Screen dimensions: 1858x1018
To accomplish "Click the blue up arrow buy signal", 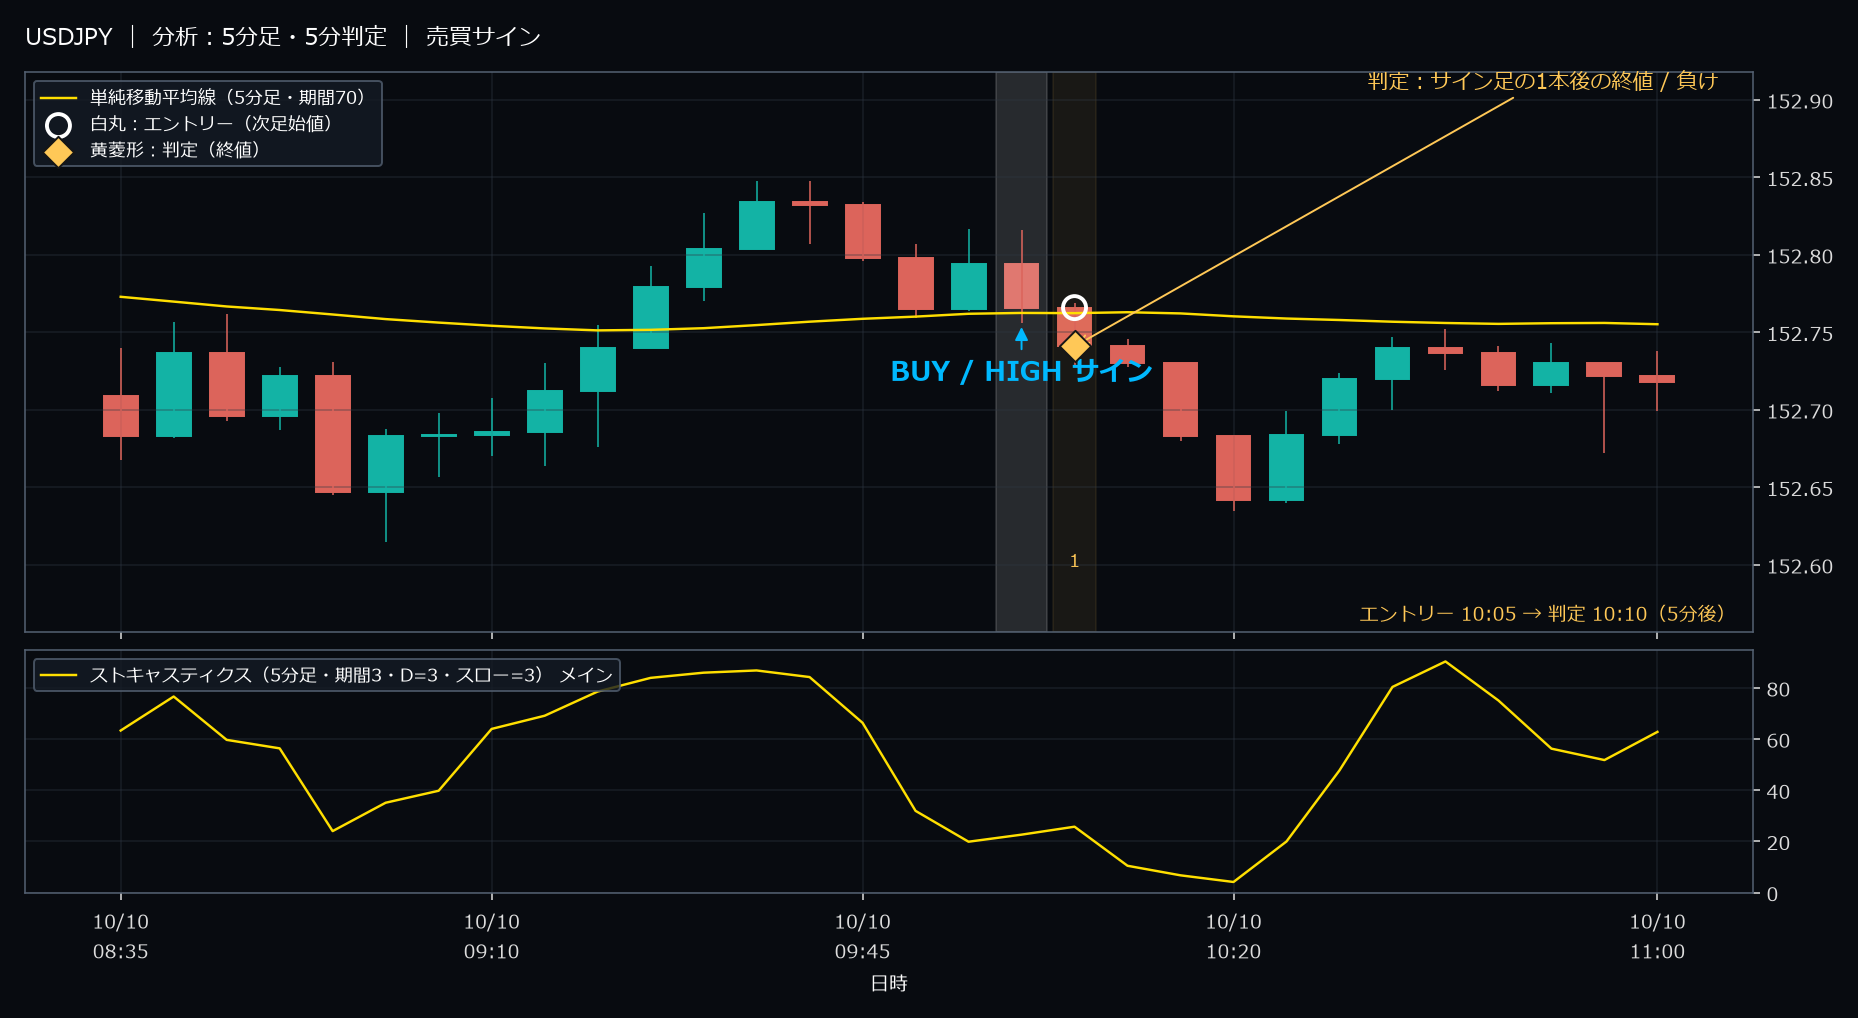I will point(1021,338).
